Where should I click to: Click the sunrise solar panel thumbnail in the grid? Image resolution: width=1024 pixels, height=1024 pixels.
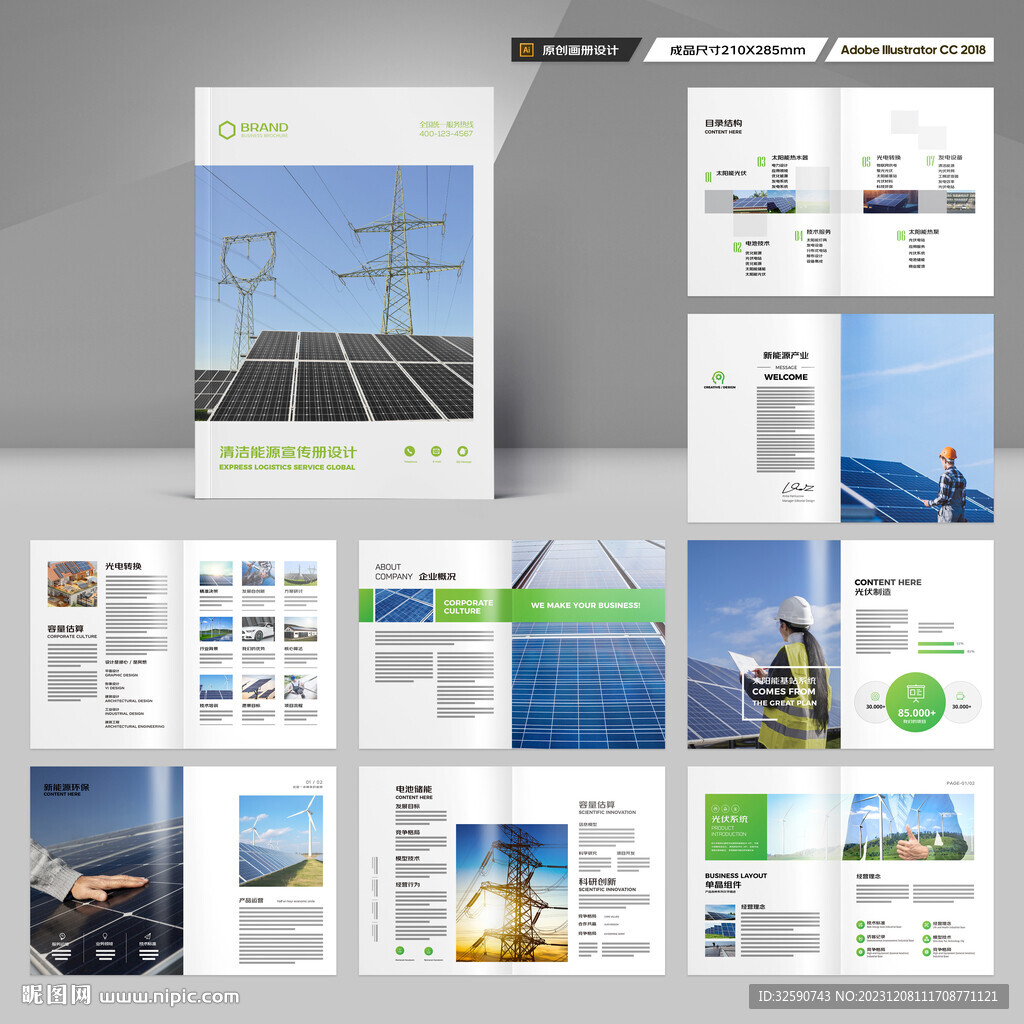pyautogui.click(x=216, y=573)
